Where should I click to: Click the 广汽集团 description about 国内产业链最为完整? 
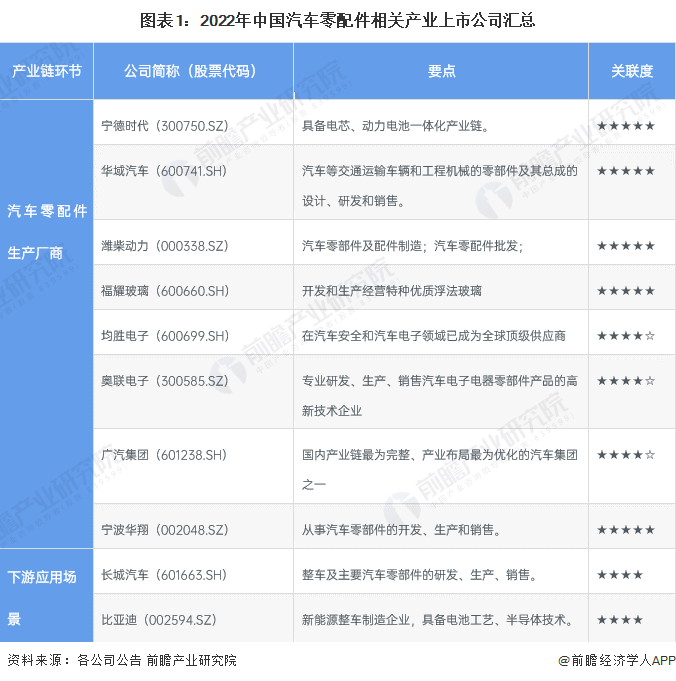(x=440, y=470)
